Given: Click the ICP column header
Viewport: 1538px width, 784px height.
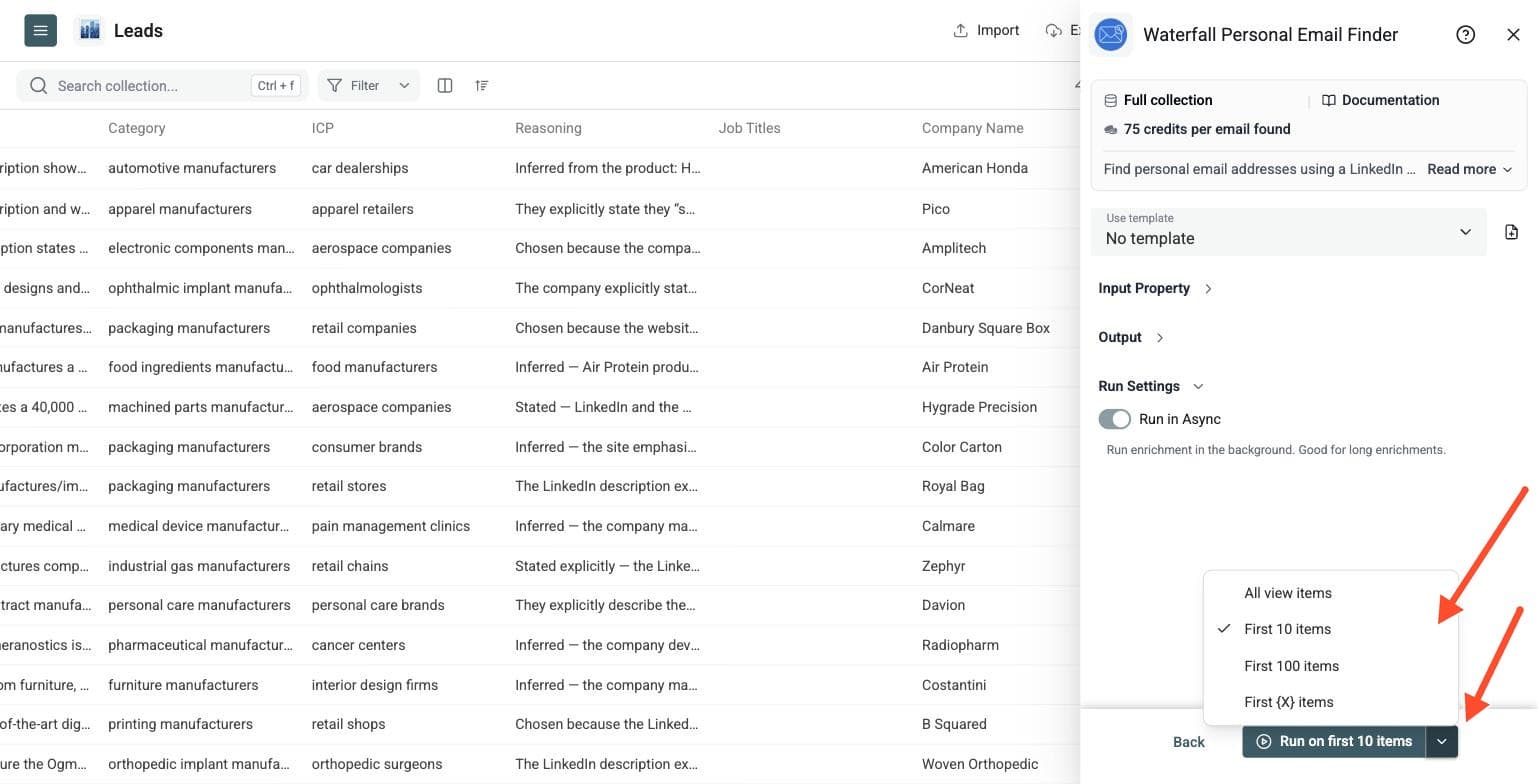Looking at the screenshot, I should tap(323, 128).
